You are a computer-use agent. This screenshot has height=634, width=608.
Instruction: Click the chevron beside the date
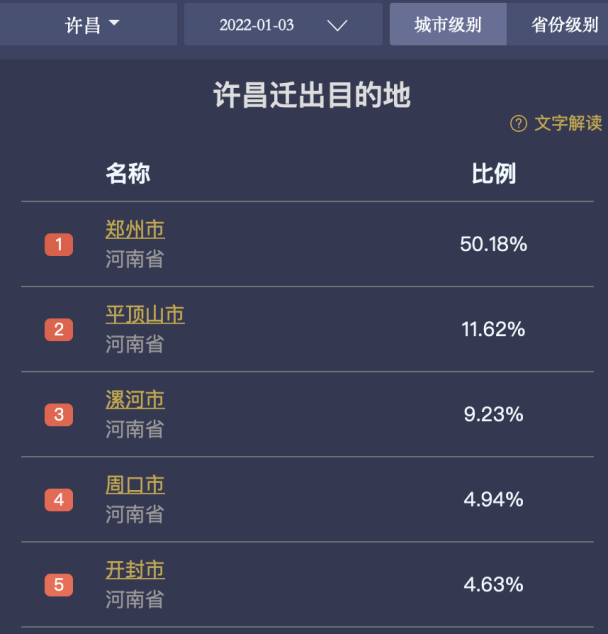337,26
